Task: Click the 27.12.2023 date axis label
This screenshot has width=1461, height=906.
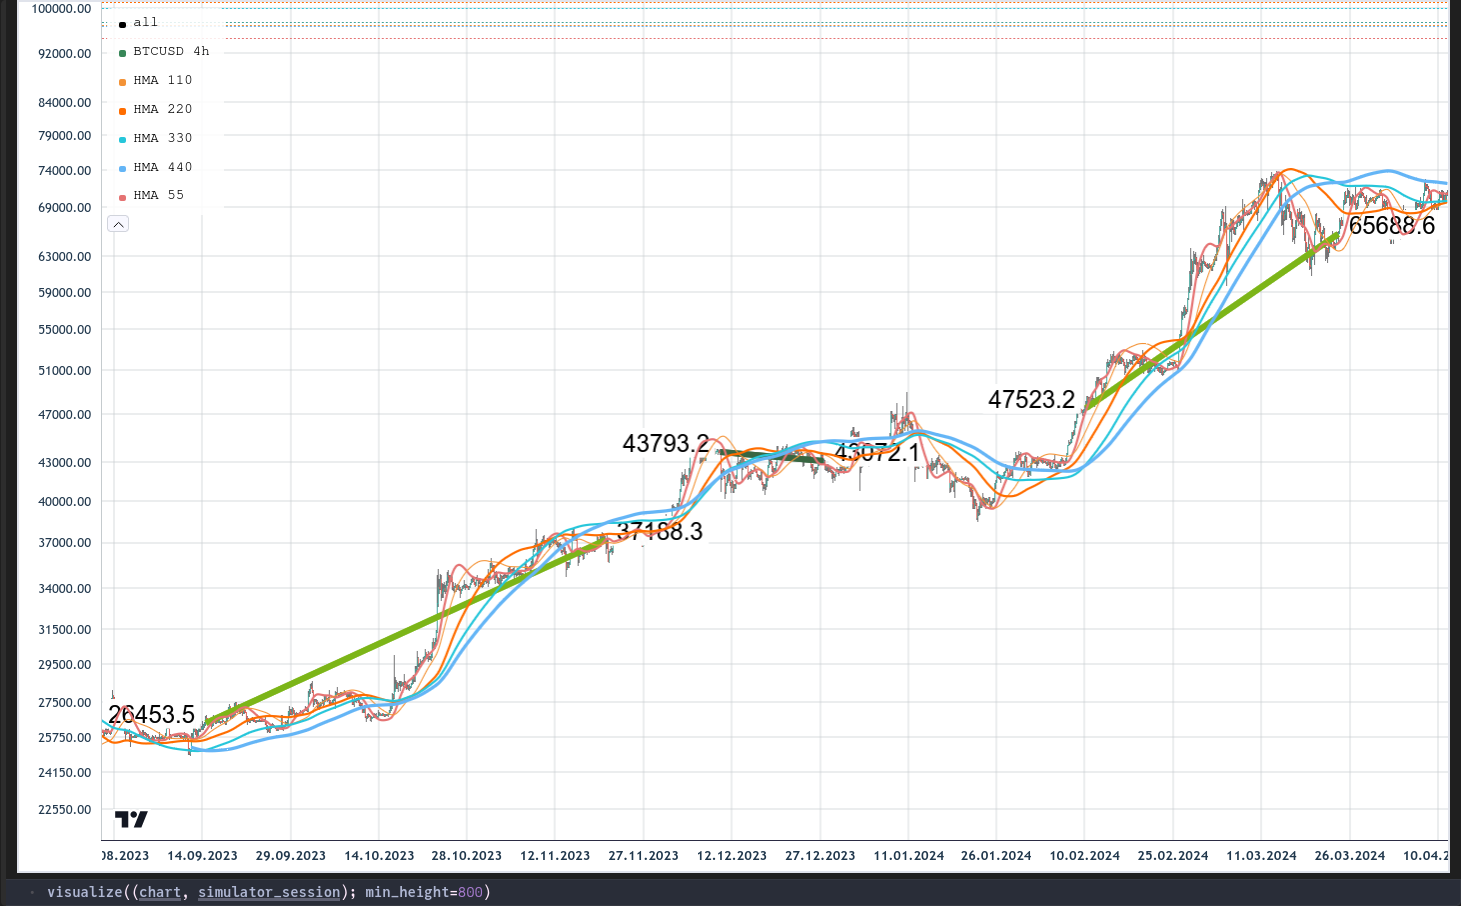Action: [820, 856]
